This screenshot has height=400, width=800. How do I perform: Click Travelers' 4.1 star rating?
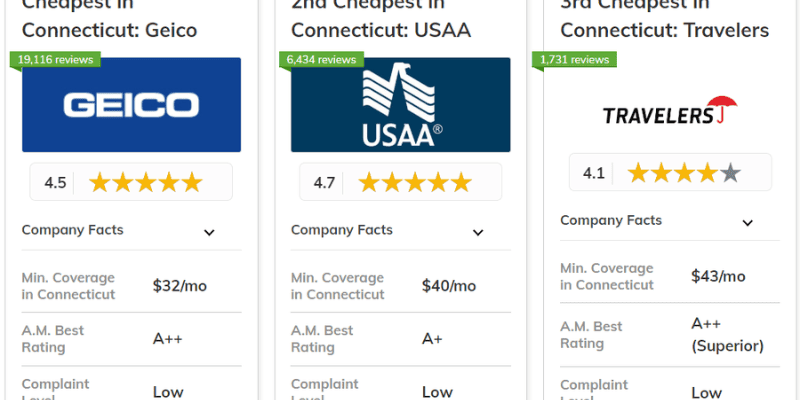click(670, 173)
